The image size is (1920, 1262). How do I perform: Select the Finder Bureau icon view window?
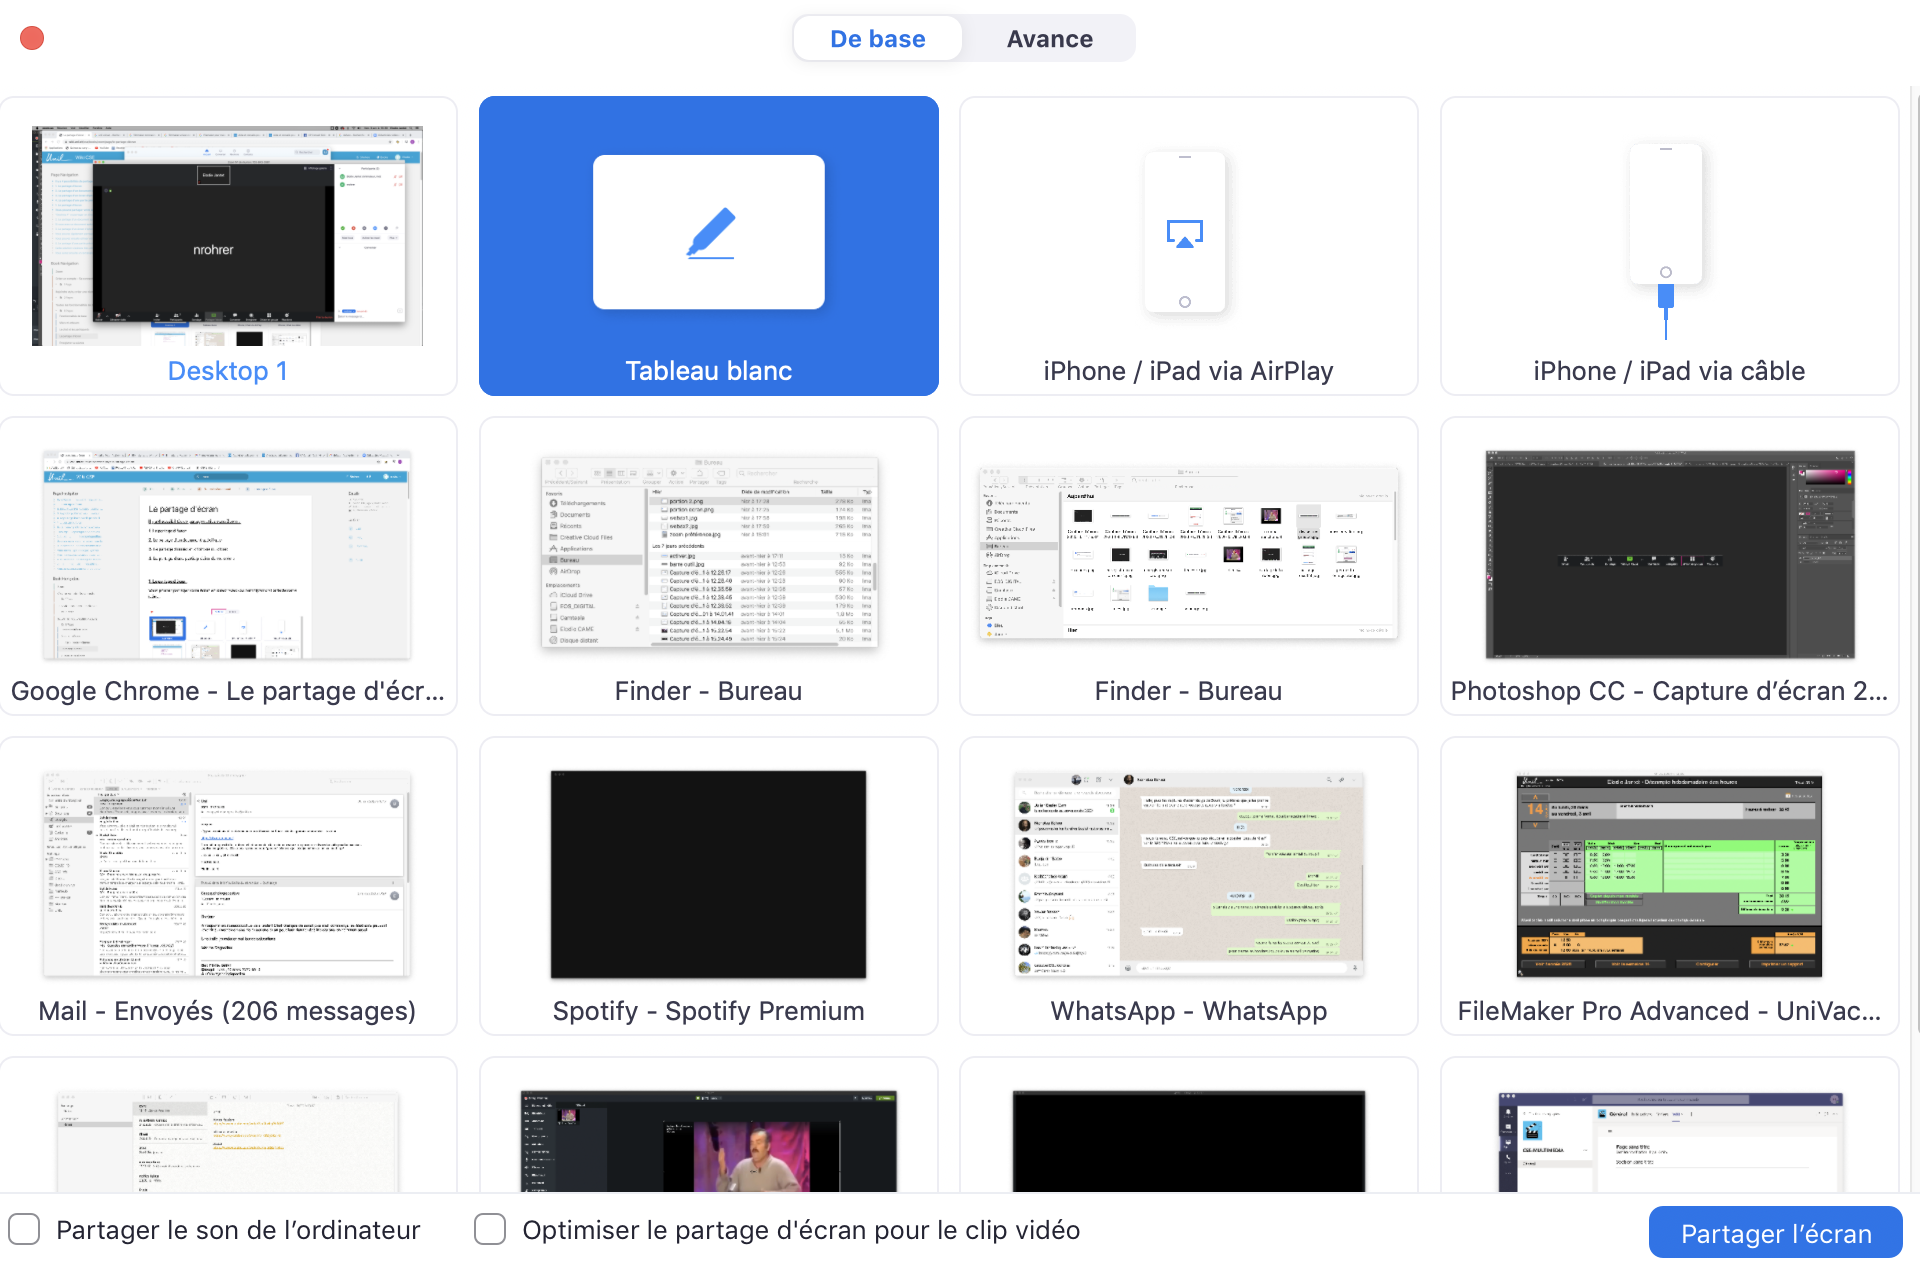(x=1188, y=553)
